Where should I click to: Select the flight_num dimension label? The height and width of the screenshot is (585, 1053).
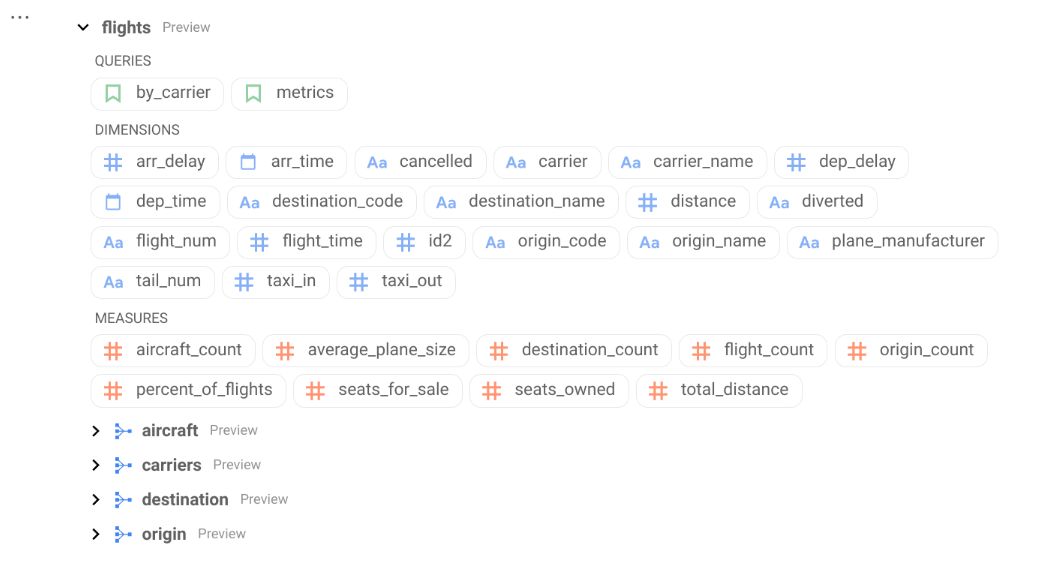pos(176,241)
